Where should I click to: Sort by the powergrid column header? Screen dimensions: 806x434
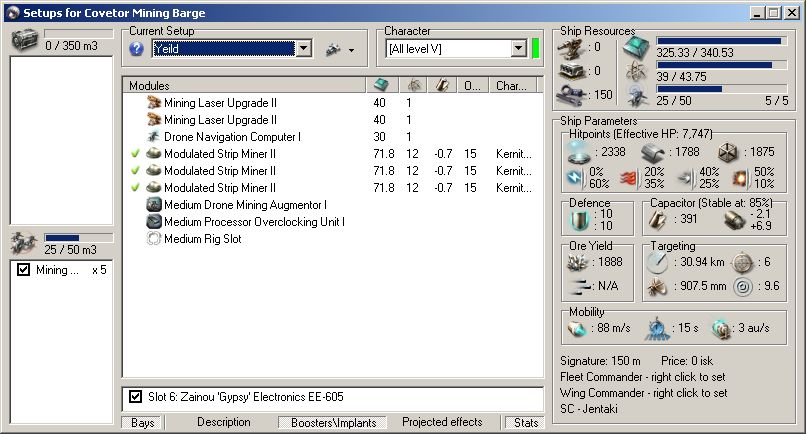point(414,85)
